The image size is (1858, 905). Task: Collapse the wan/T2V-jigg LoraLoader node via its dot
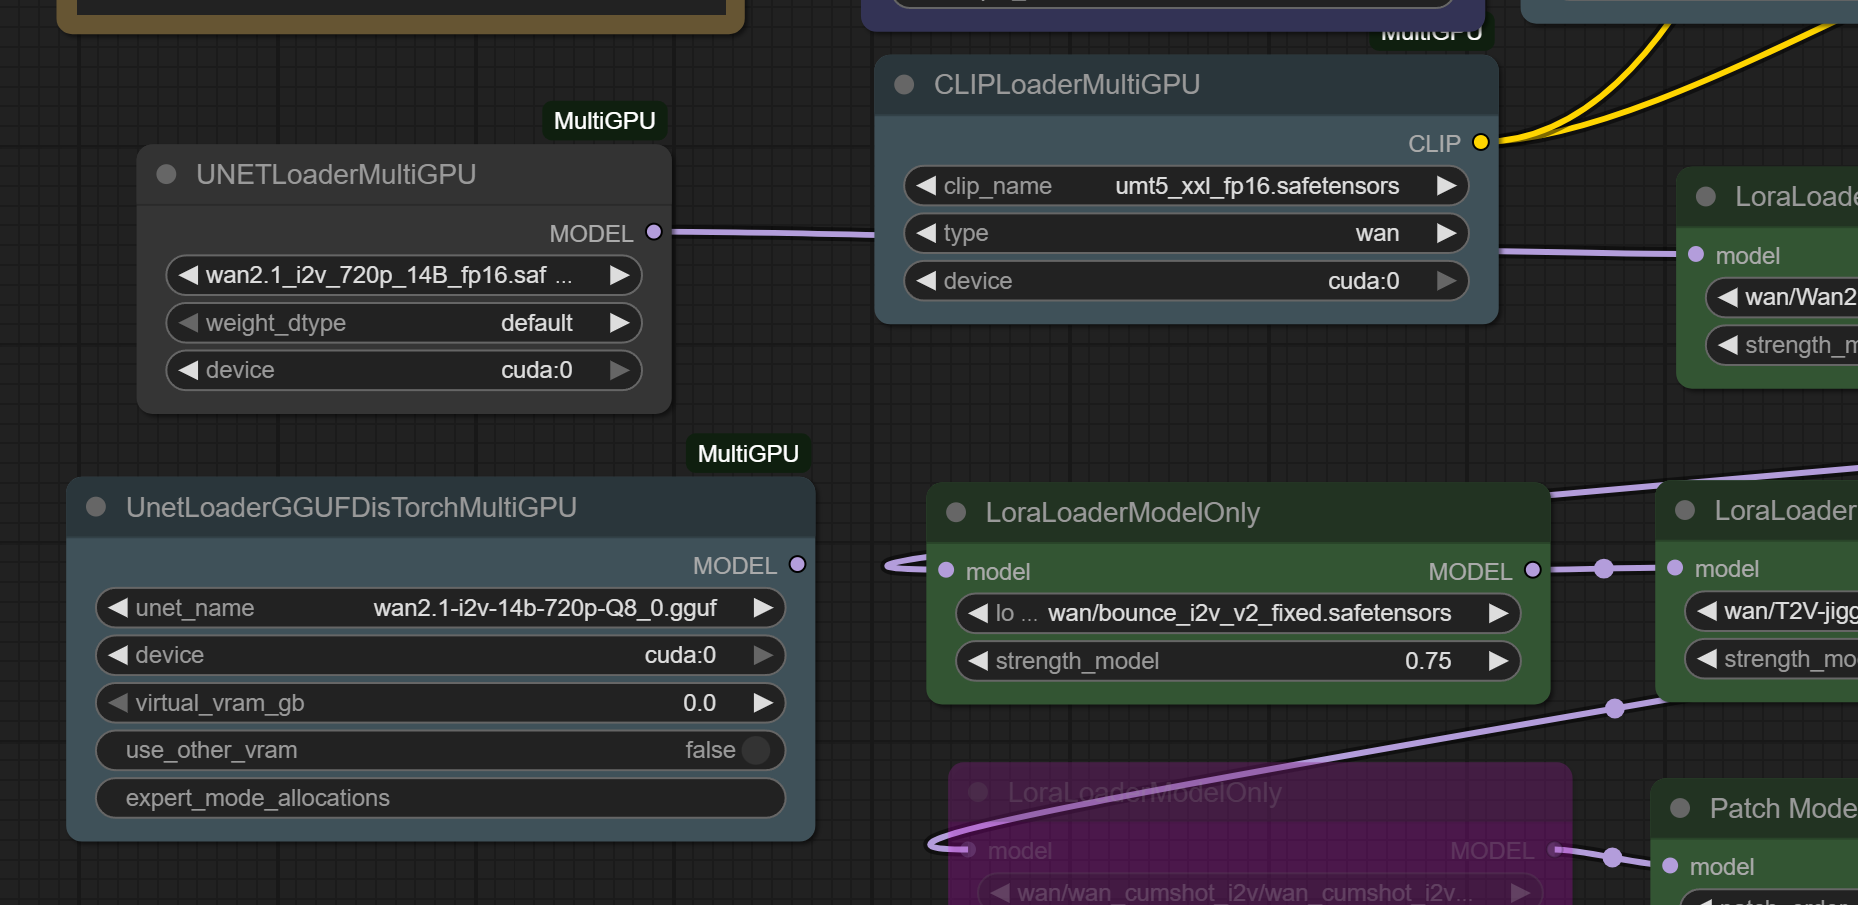[1685, 510]
